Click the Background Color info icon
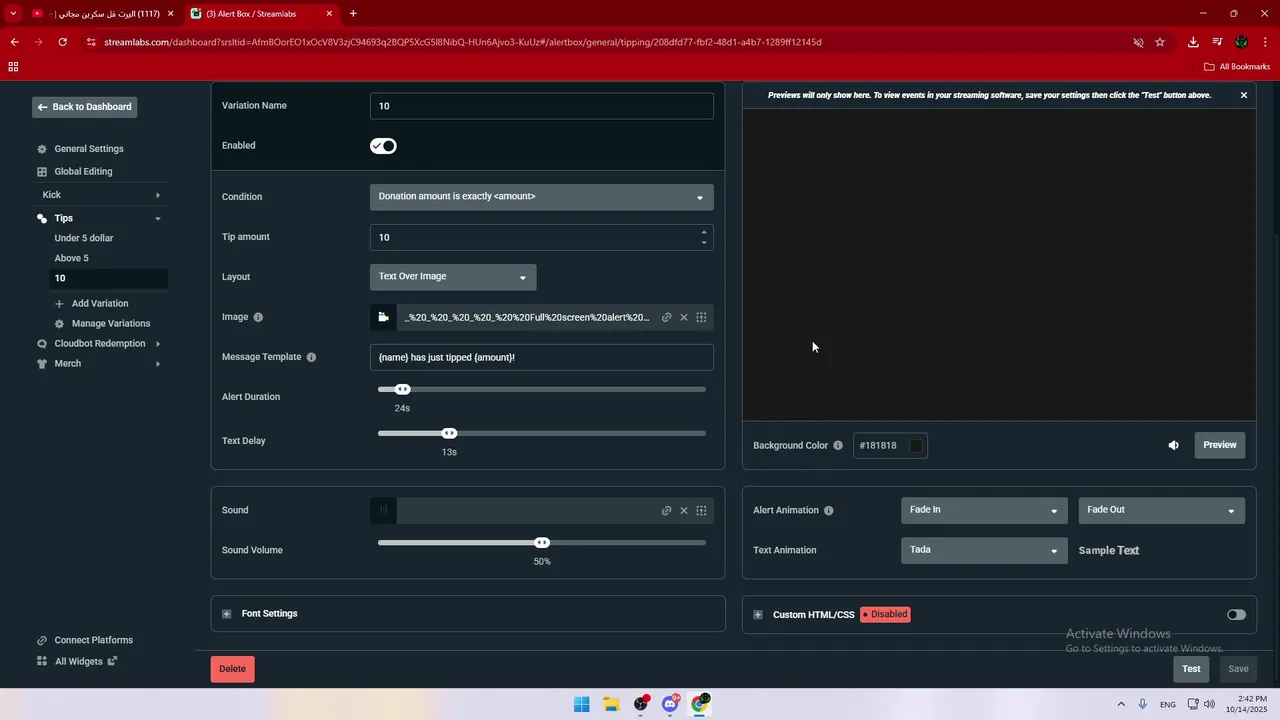The height and width of the screenshot is (720, 1280). coord(838,446)
